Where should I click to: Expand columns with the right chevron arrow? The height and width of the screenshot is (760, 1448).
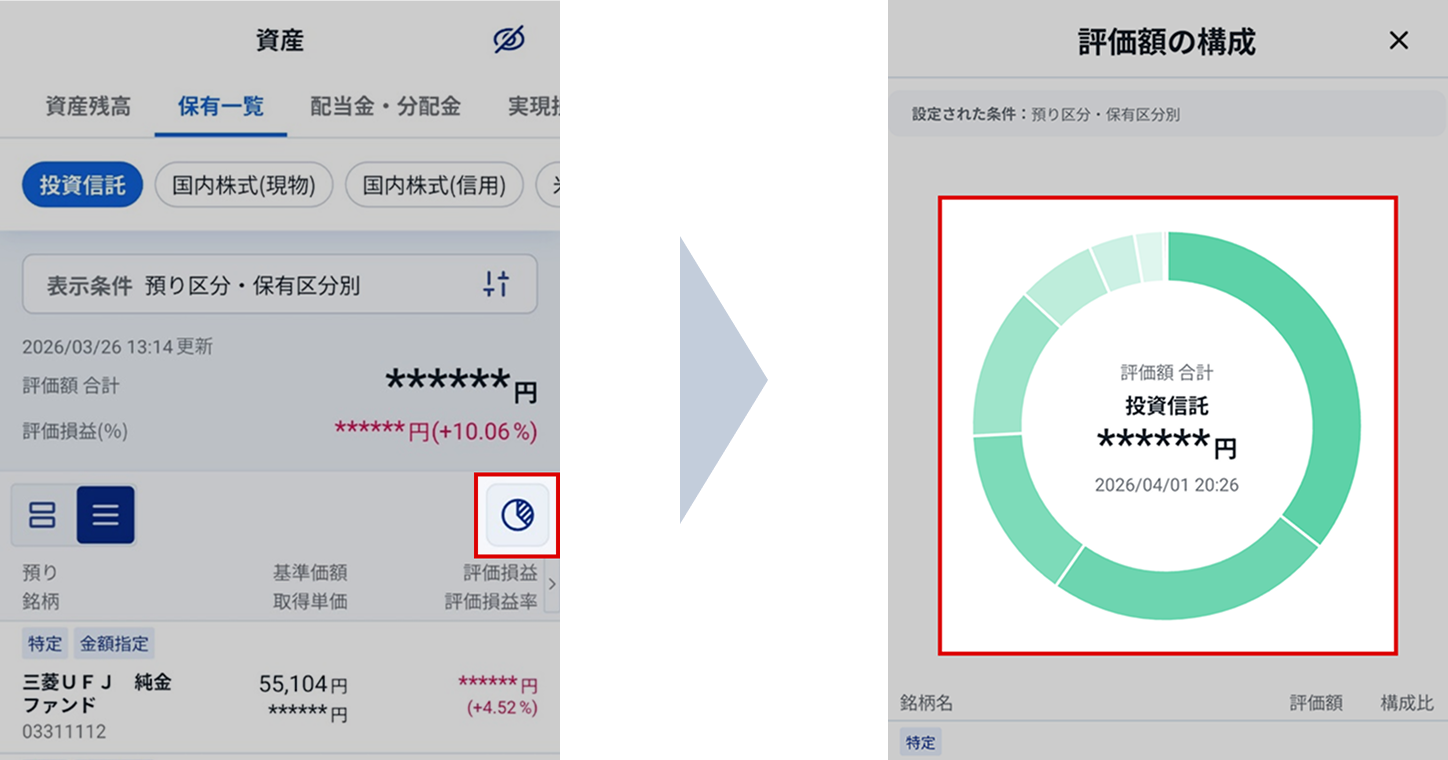pos(550,586)
